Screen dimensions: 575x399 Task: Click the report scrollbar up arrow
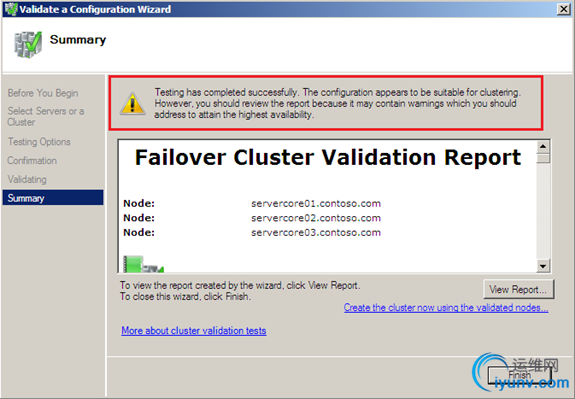coord(543,147)
